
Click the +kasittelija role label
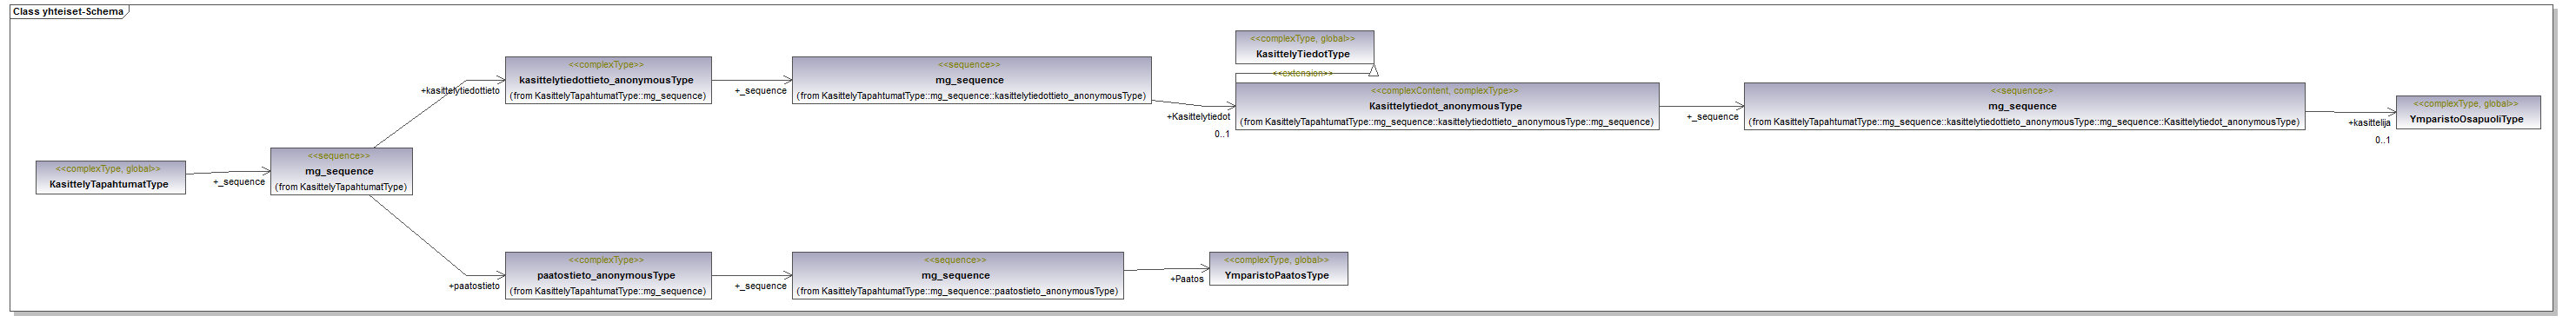coord(2369,123)
